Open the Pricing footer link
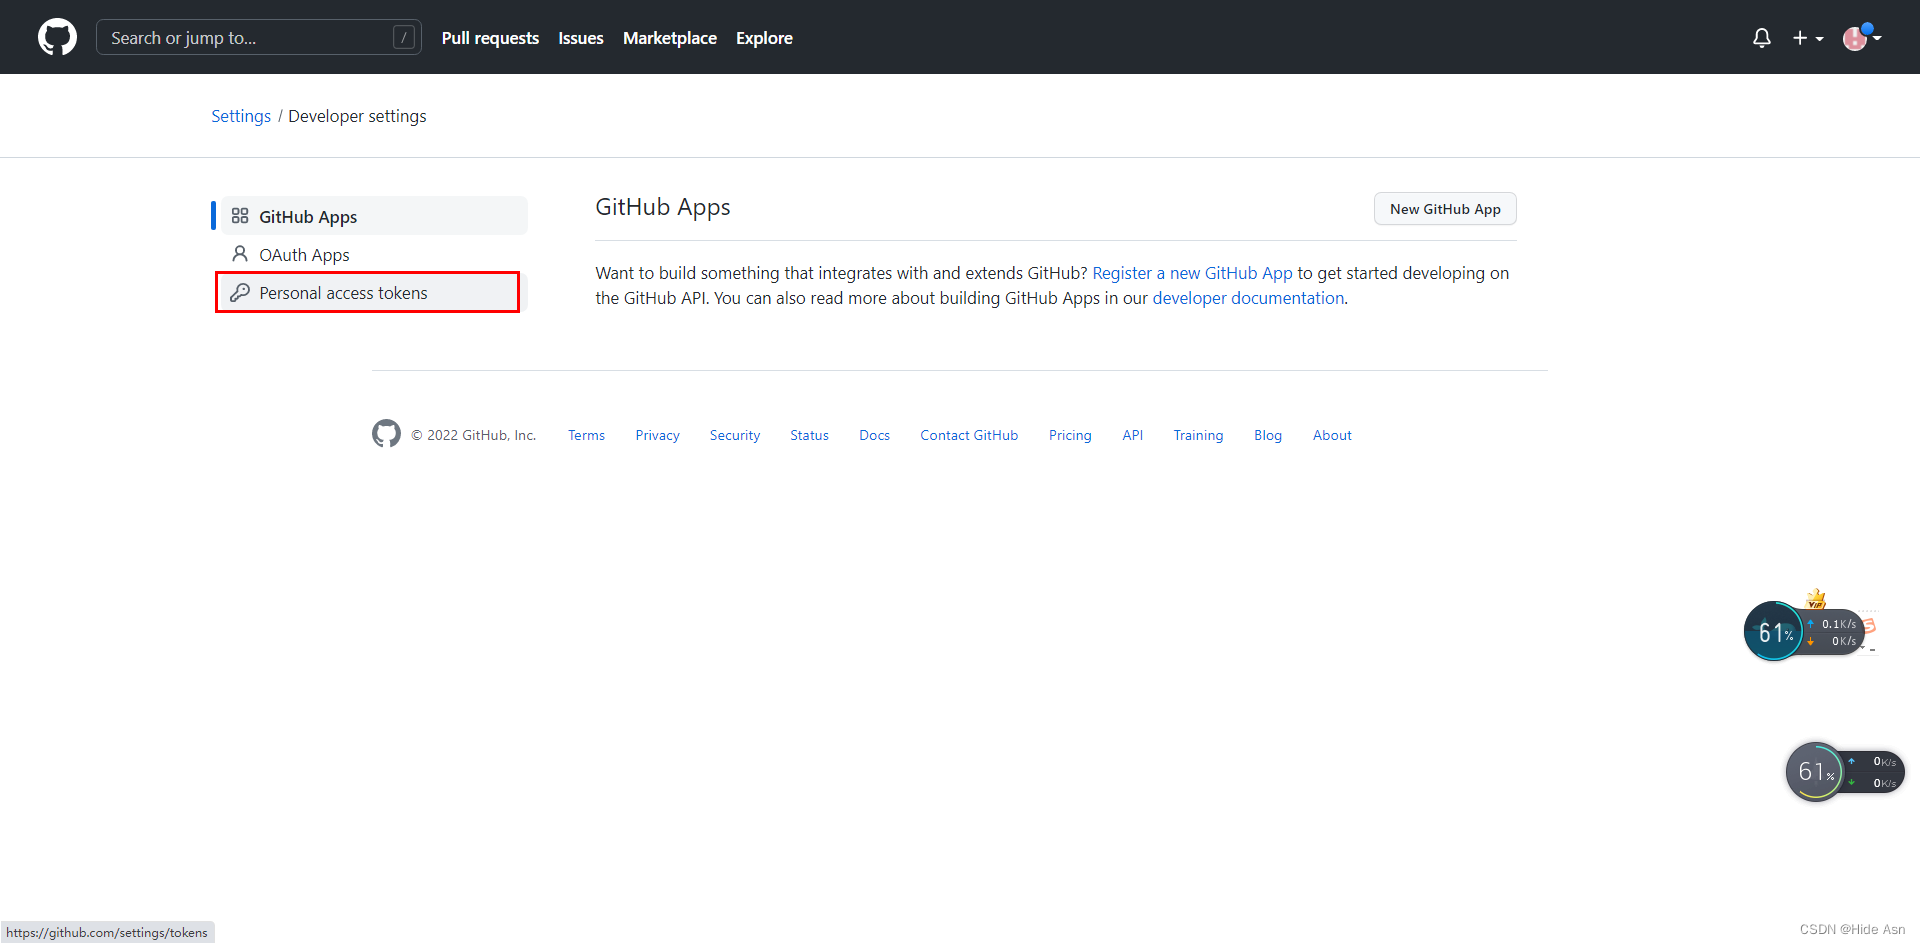Viewport: 1920px width, 944px height. [1070, 435]
